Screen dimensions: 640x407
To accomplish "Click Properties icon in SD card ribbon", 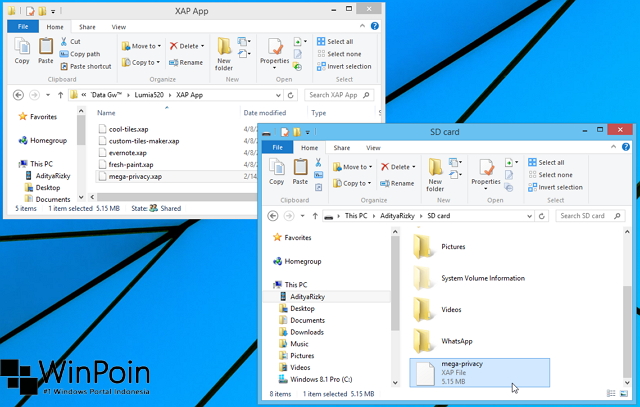I will 486,167.
